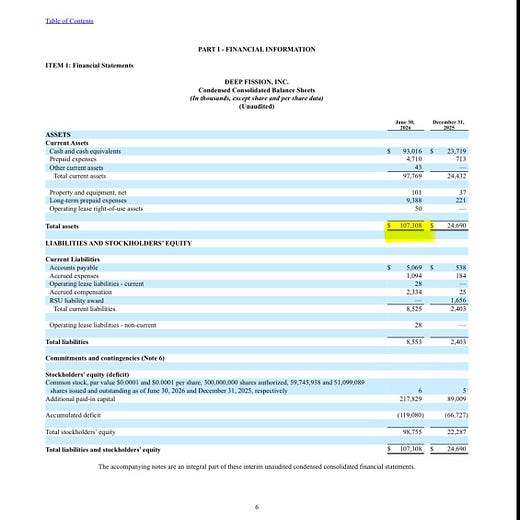Viewport: 520px width, 520px height.
Task: Click the cash value 93,016
Action: [x=412, y=151]
